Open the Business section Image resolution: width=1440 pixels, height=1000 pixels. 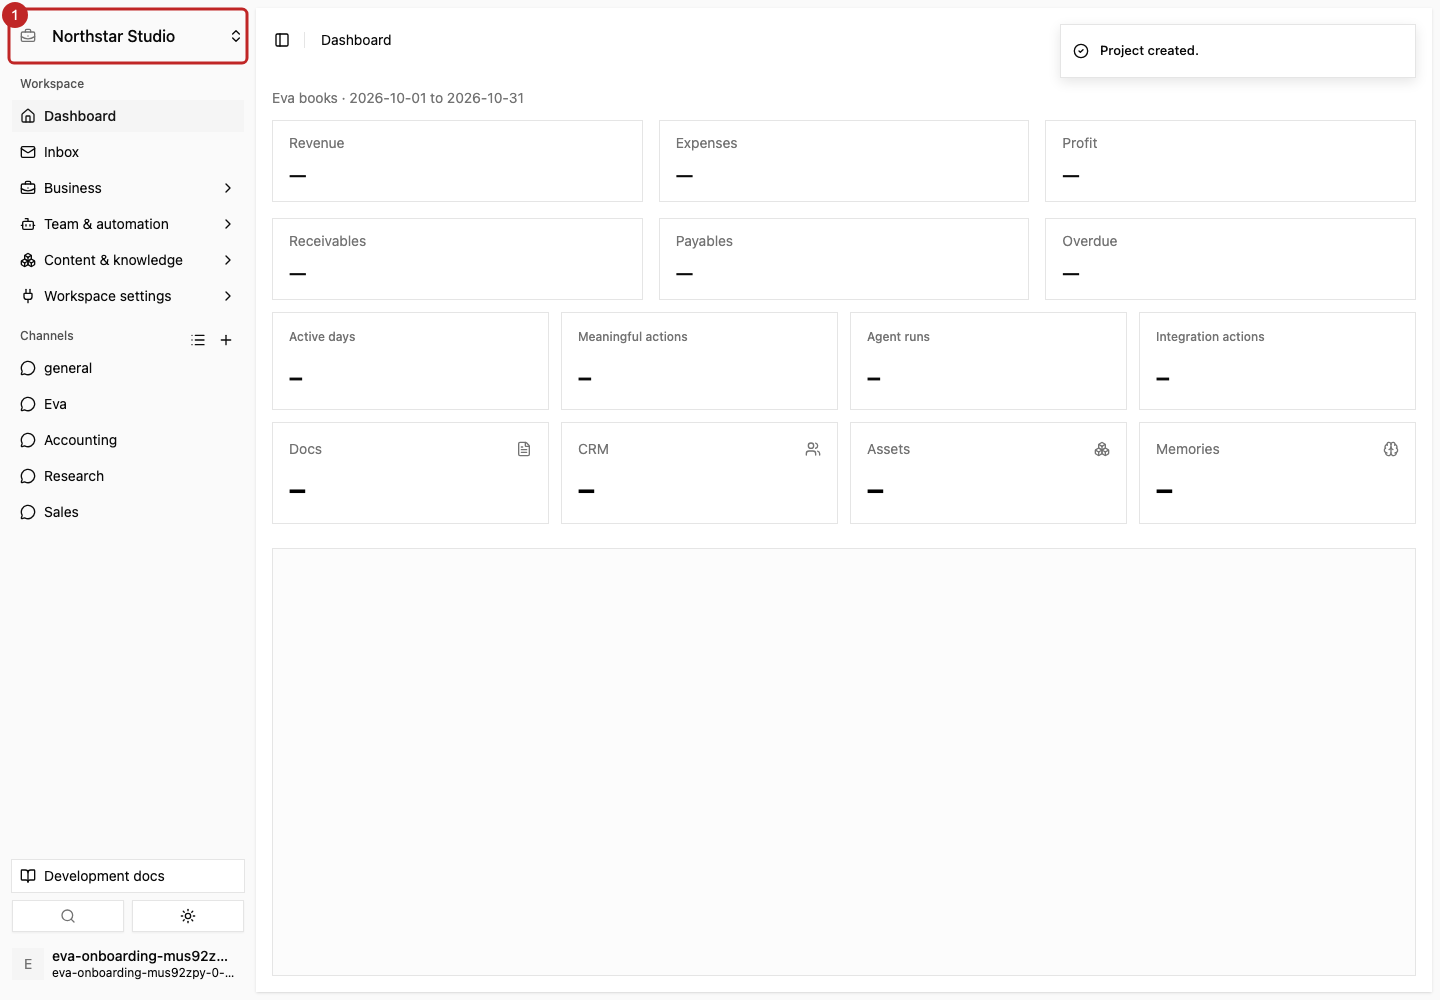(x=128, y=188)
